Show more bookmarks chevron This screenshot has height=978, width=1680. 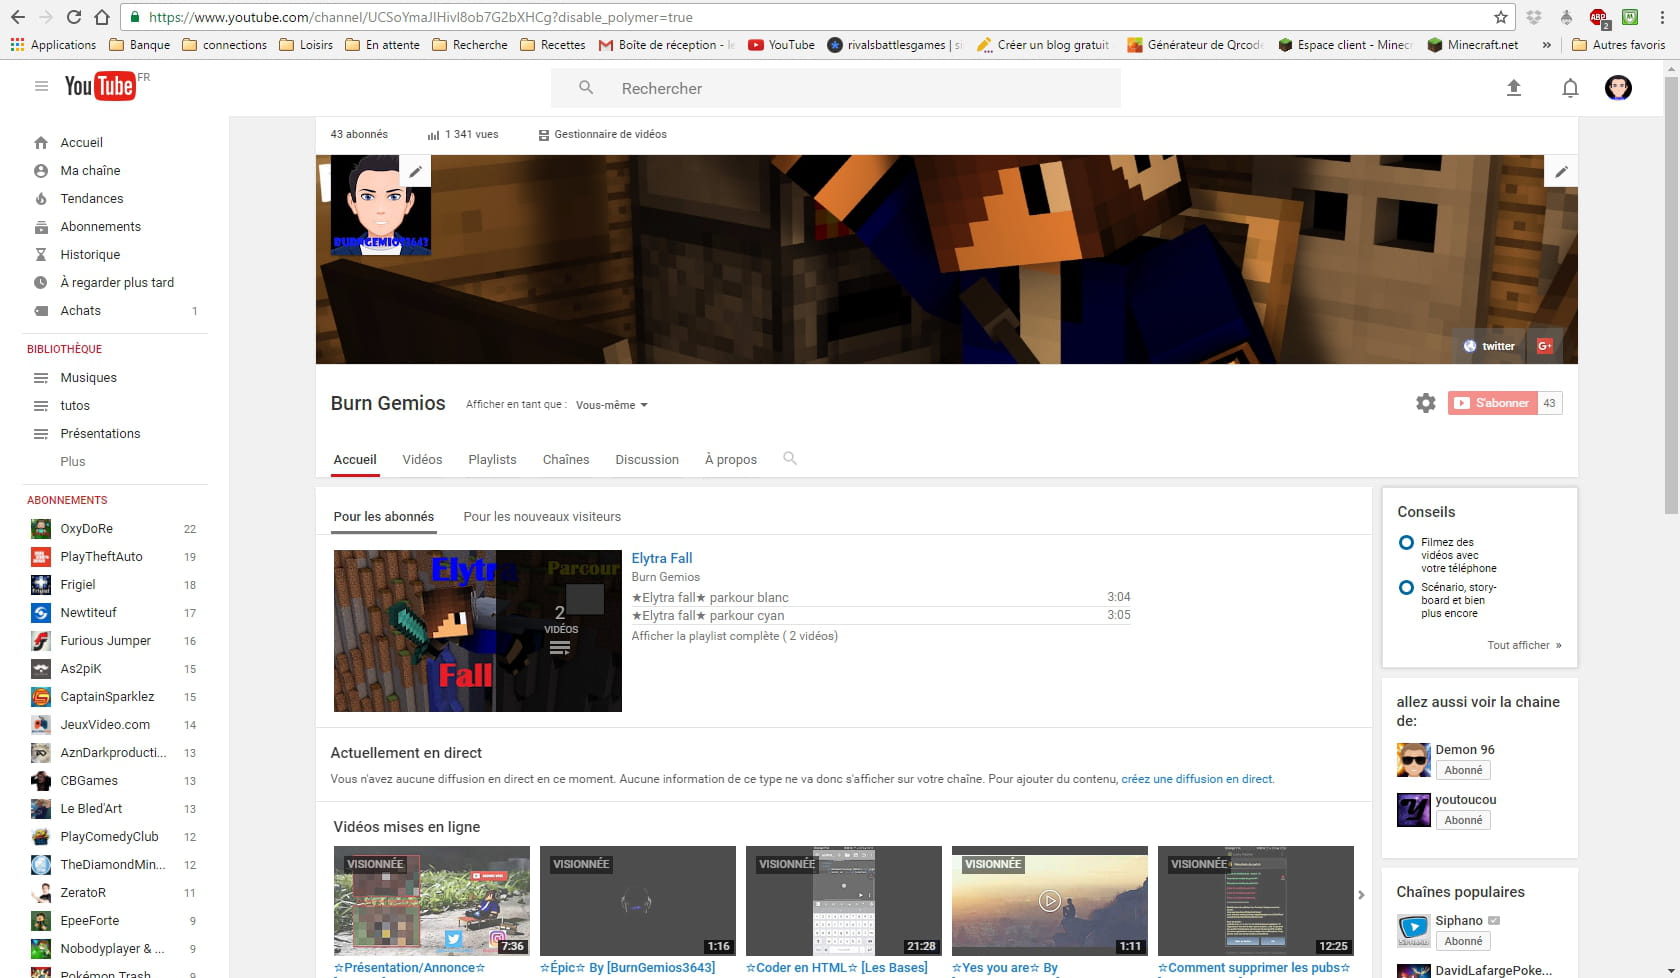(1546, 45)
